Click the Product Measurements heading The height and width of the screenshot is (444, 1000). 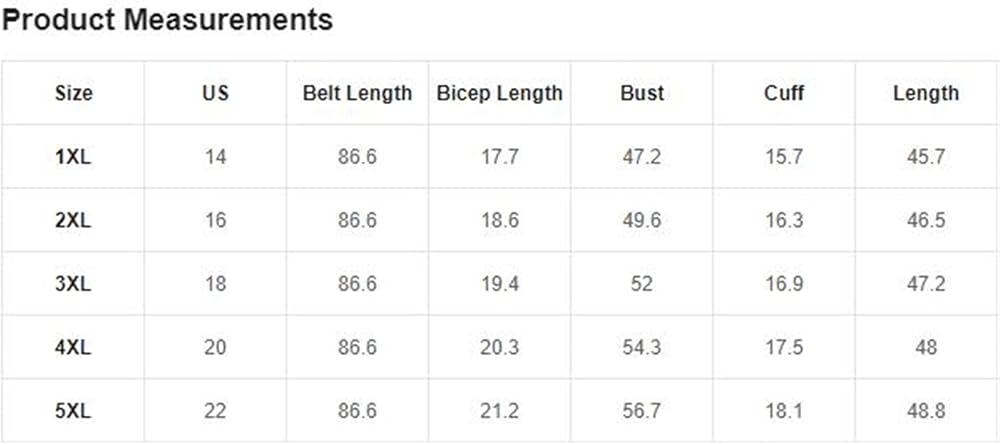167,20
